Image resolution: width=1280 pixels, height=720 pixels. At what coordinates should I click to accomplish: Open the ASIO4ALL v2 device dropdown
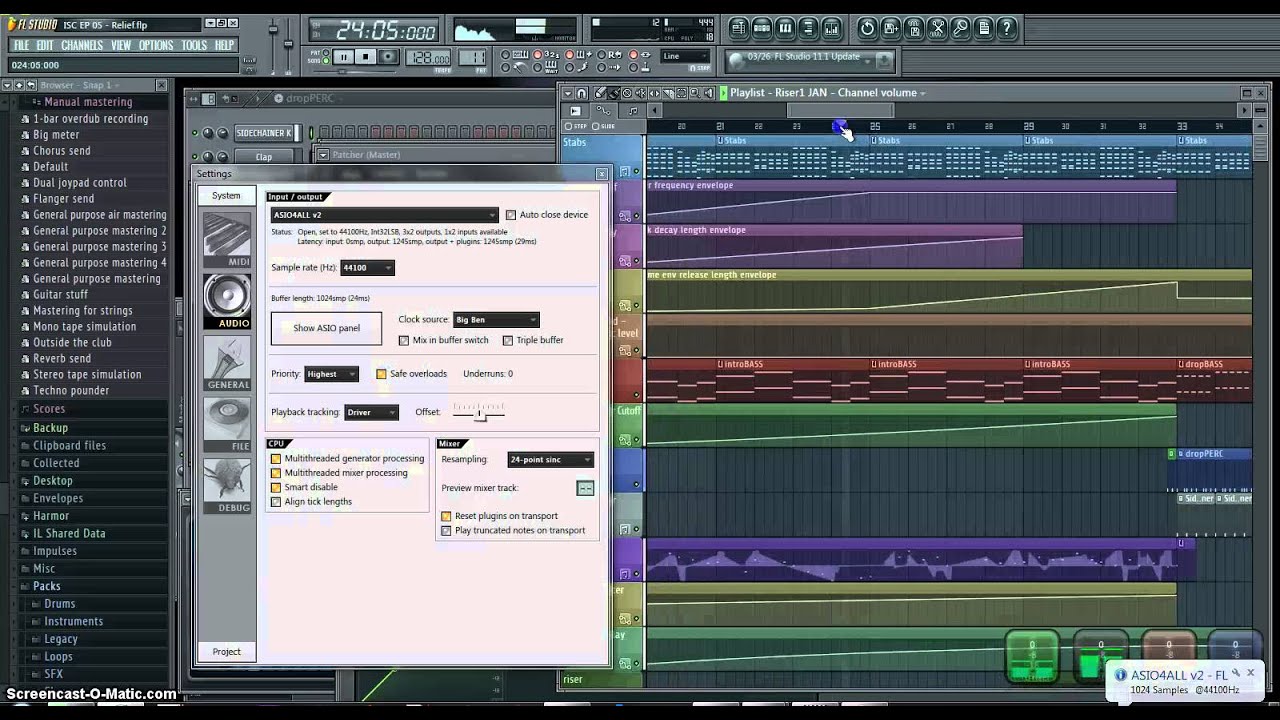(384, 215)
